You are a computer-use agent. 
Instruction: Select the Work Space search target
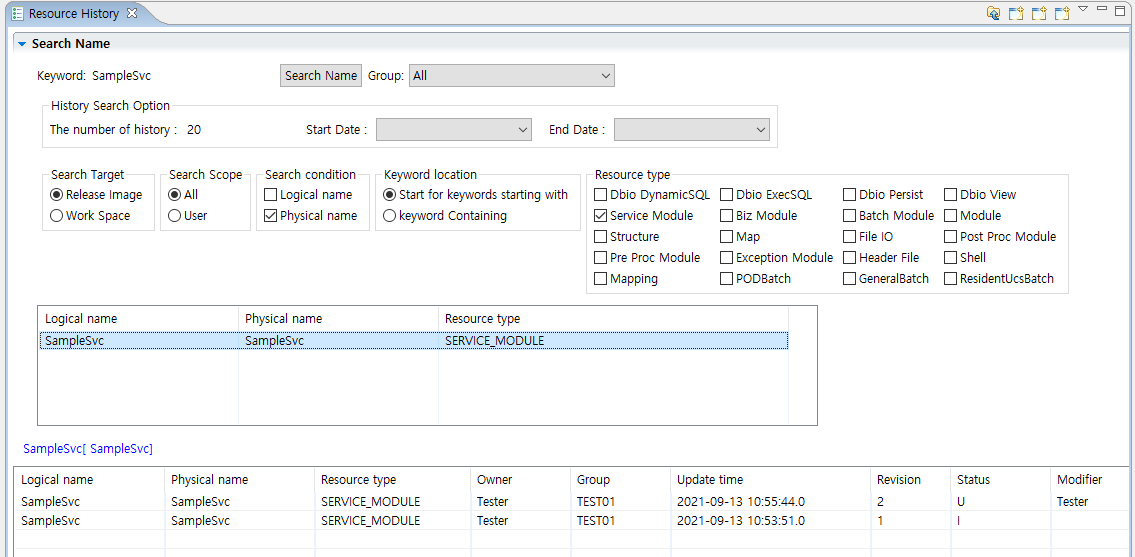[57, 216]
